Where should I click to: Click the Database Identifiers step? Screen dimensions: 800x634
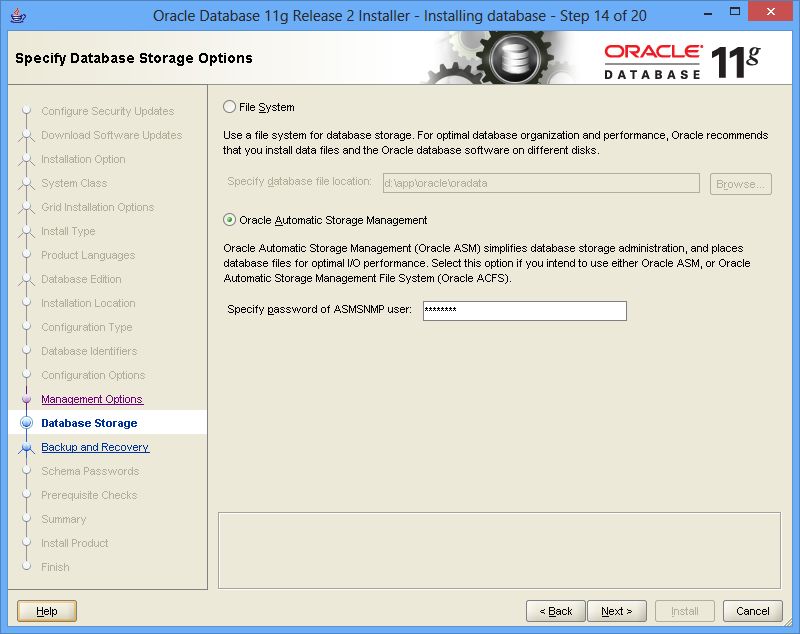pos(89,350)
